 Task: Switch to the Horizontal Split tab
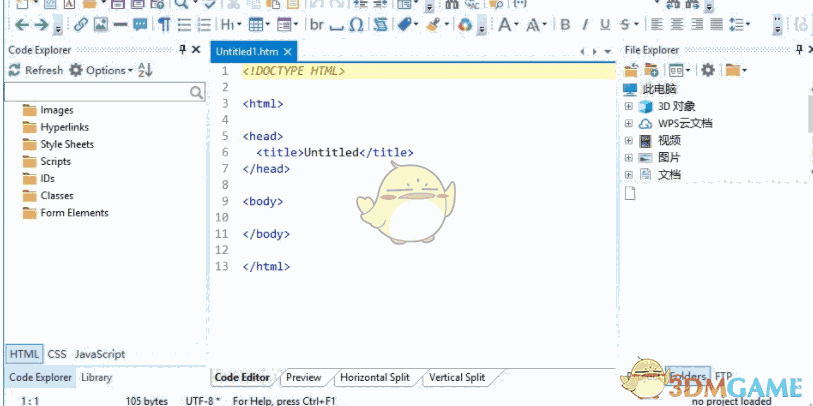(x=375, y=377)
